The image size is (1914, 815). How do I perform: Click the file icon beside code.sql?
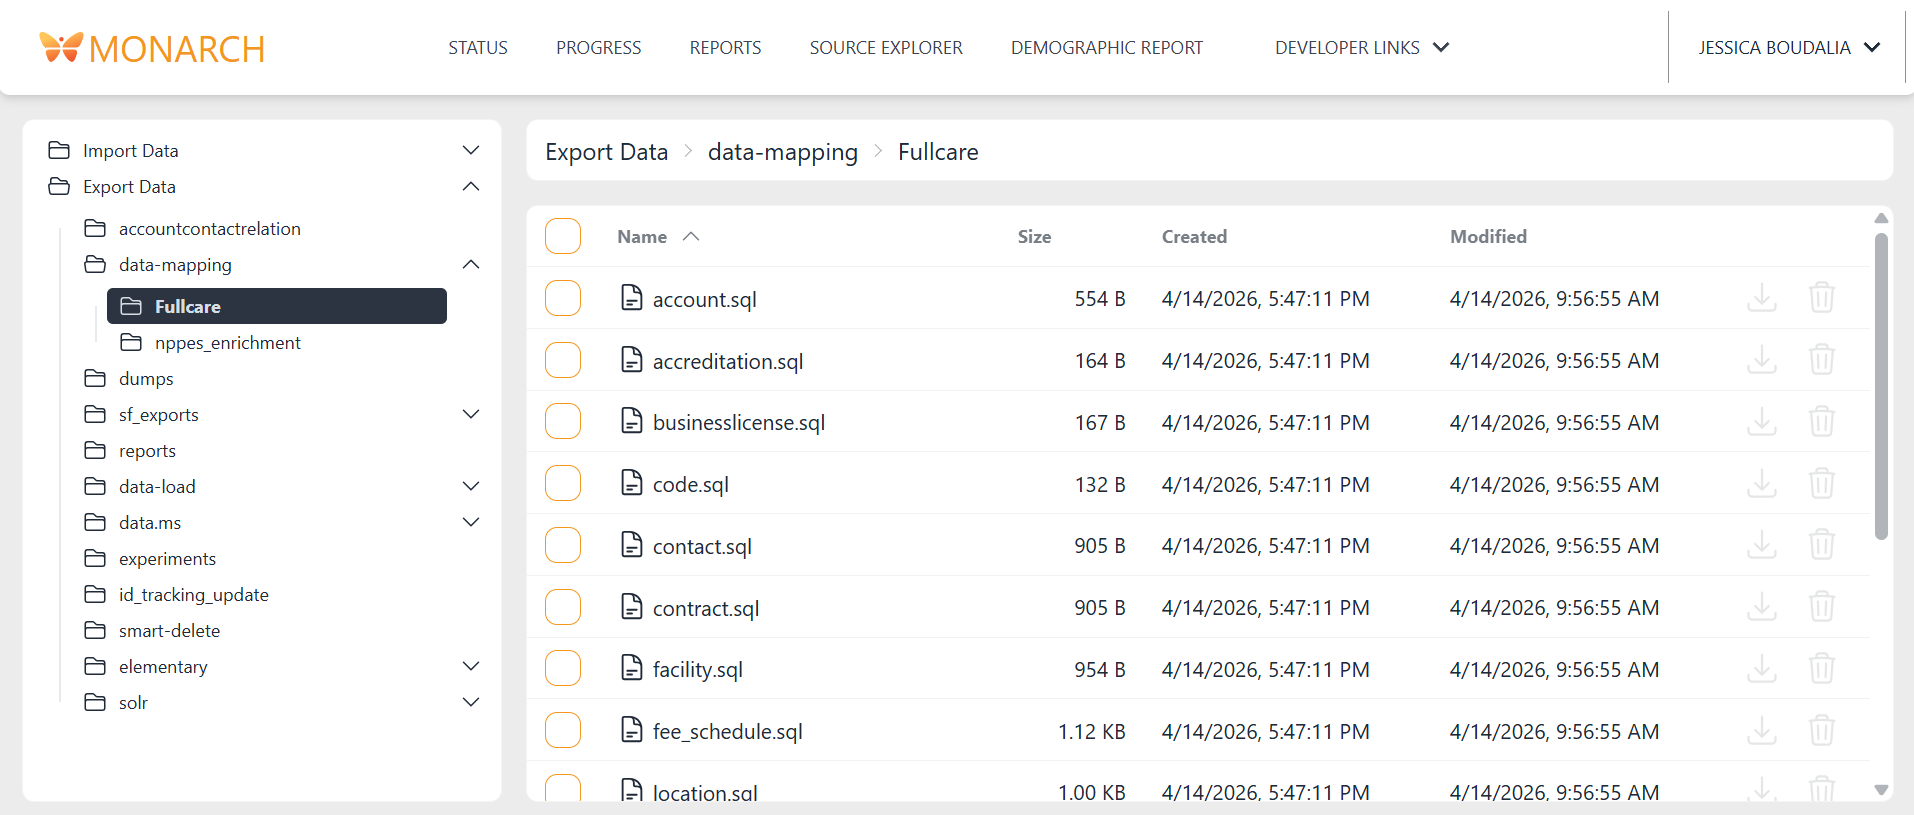(x=632, y=483)
